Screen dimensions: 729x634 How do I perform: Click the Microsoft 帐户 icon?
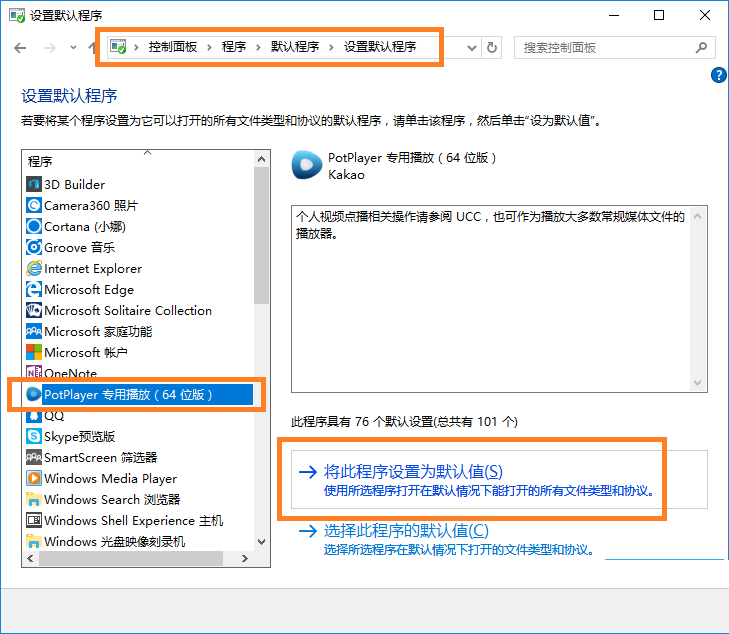pos(34,352)
